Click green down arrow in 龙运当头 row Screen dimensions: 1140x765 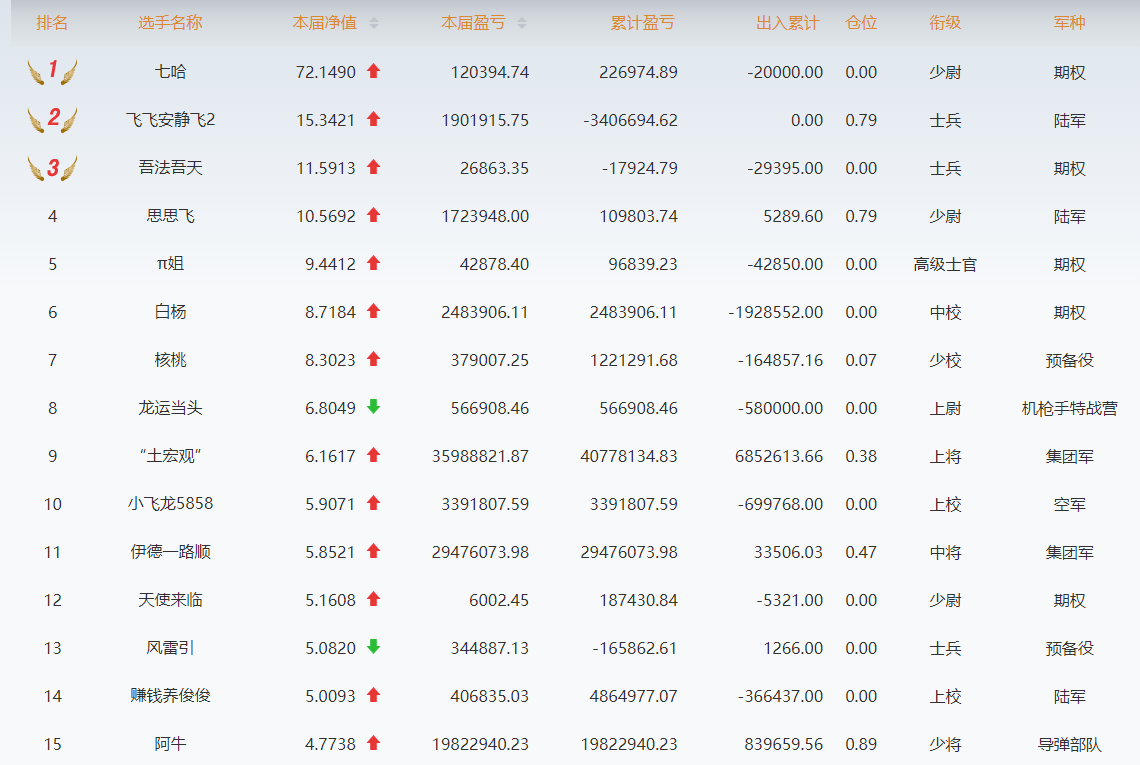(x=374, y=406)
